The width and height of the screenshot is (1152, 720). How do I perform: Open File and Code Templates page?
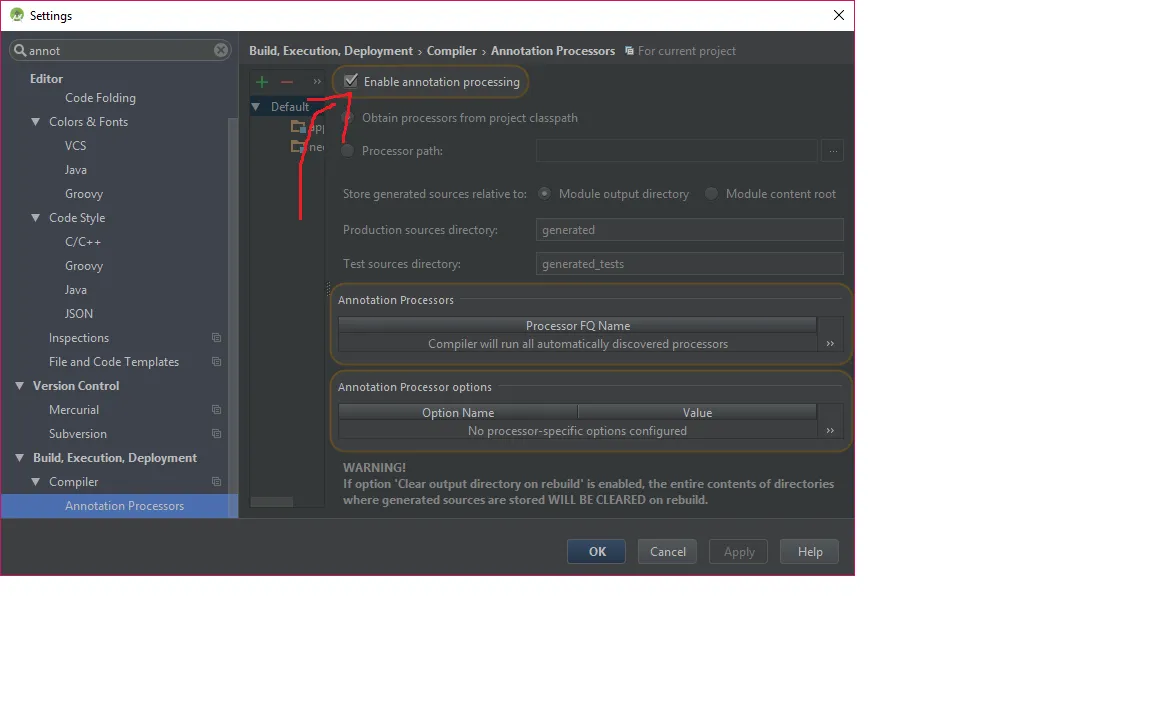click(114, 361)
